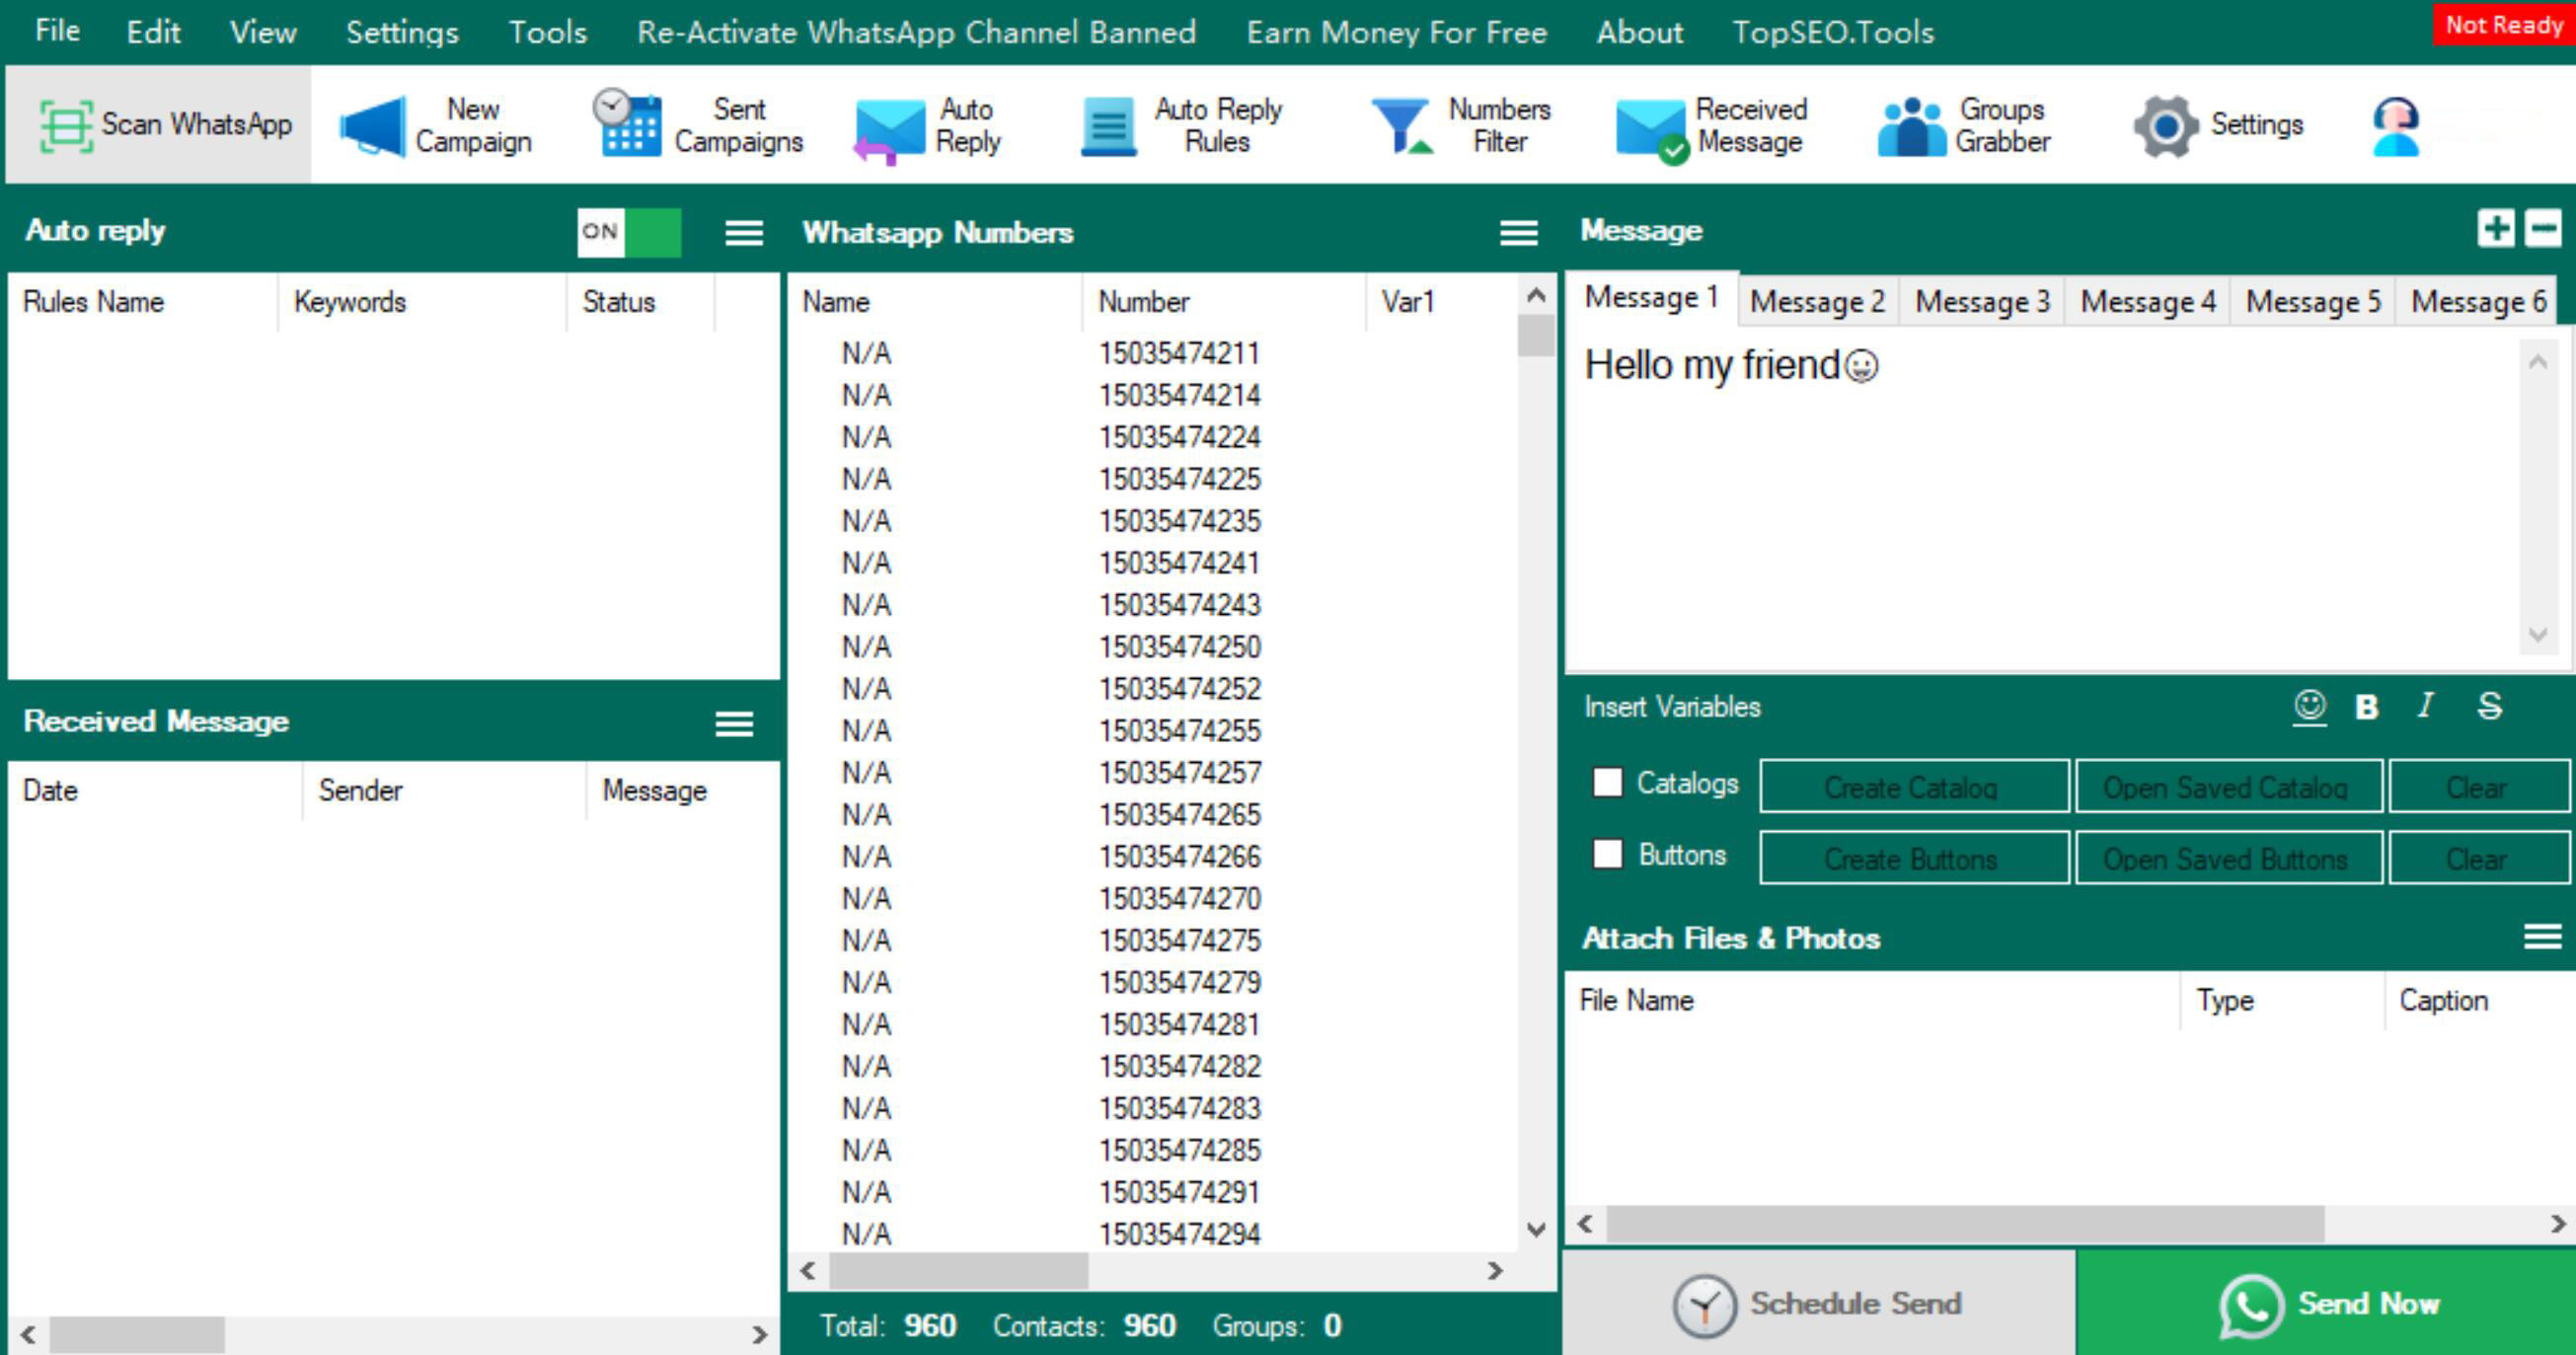
Task: Open Re-Activate WhatsApp Channel Banned menu
Action: (x=916, y=32)
